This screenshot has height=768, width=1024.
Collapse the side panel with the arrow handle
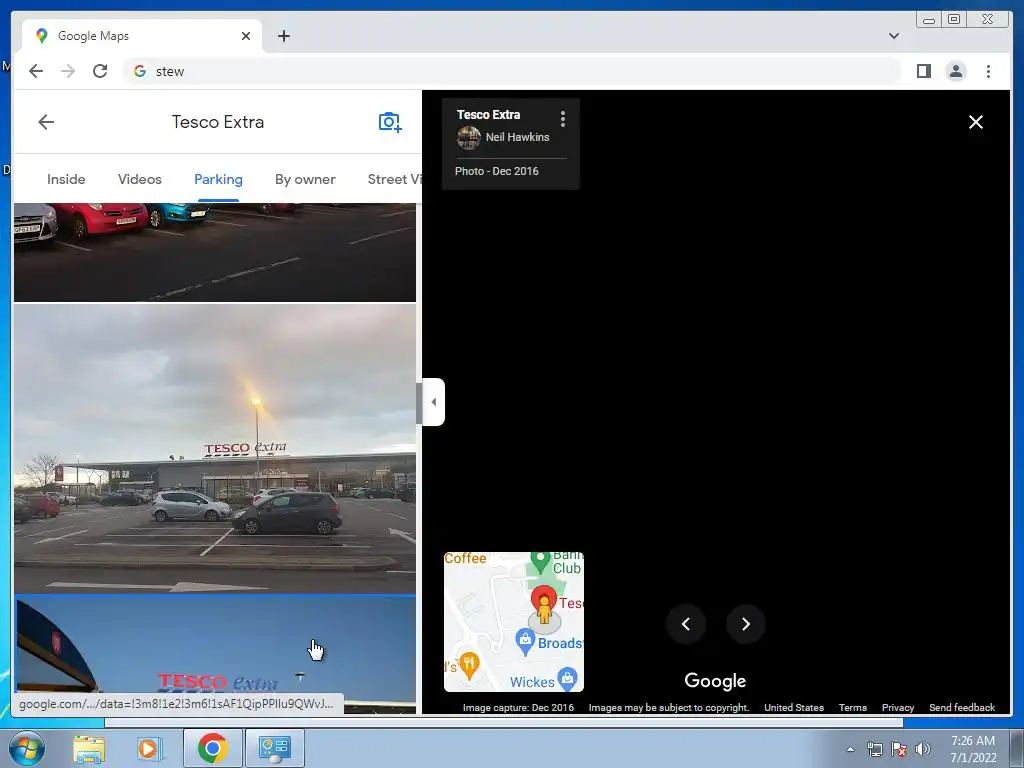434,402
